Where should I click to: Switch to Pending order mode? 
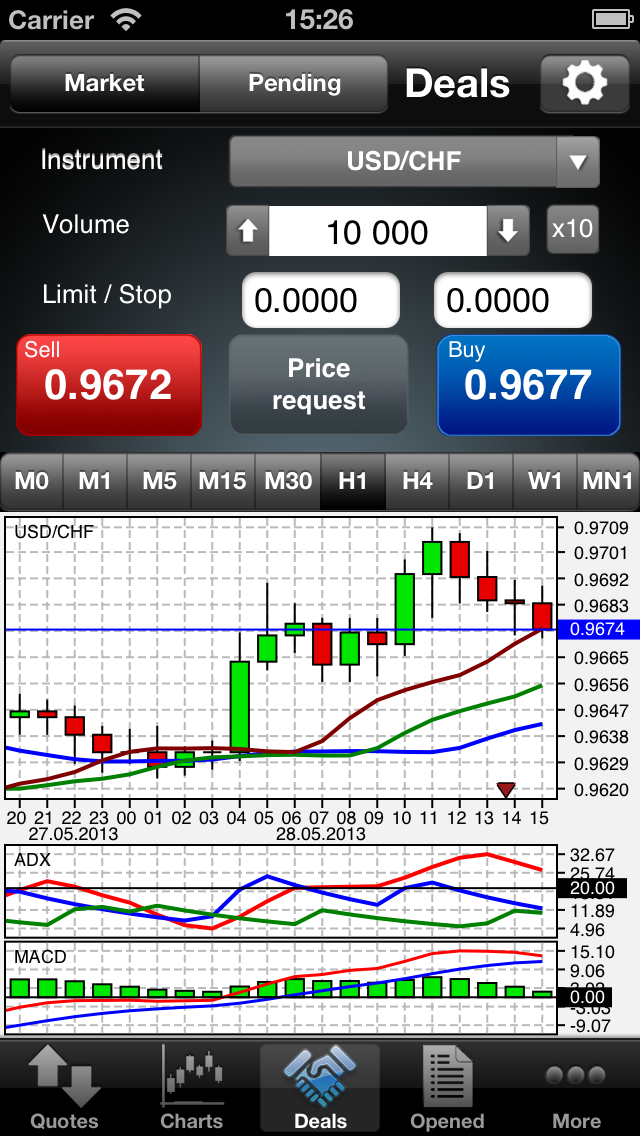pyautogui.click(x=294, y=84)
